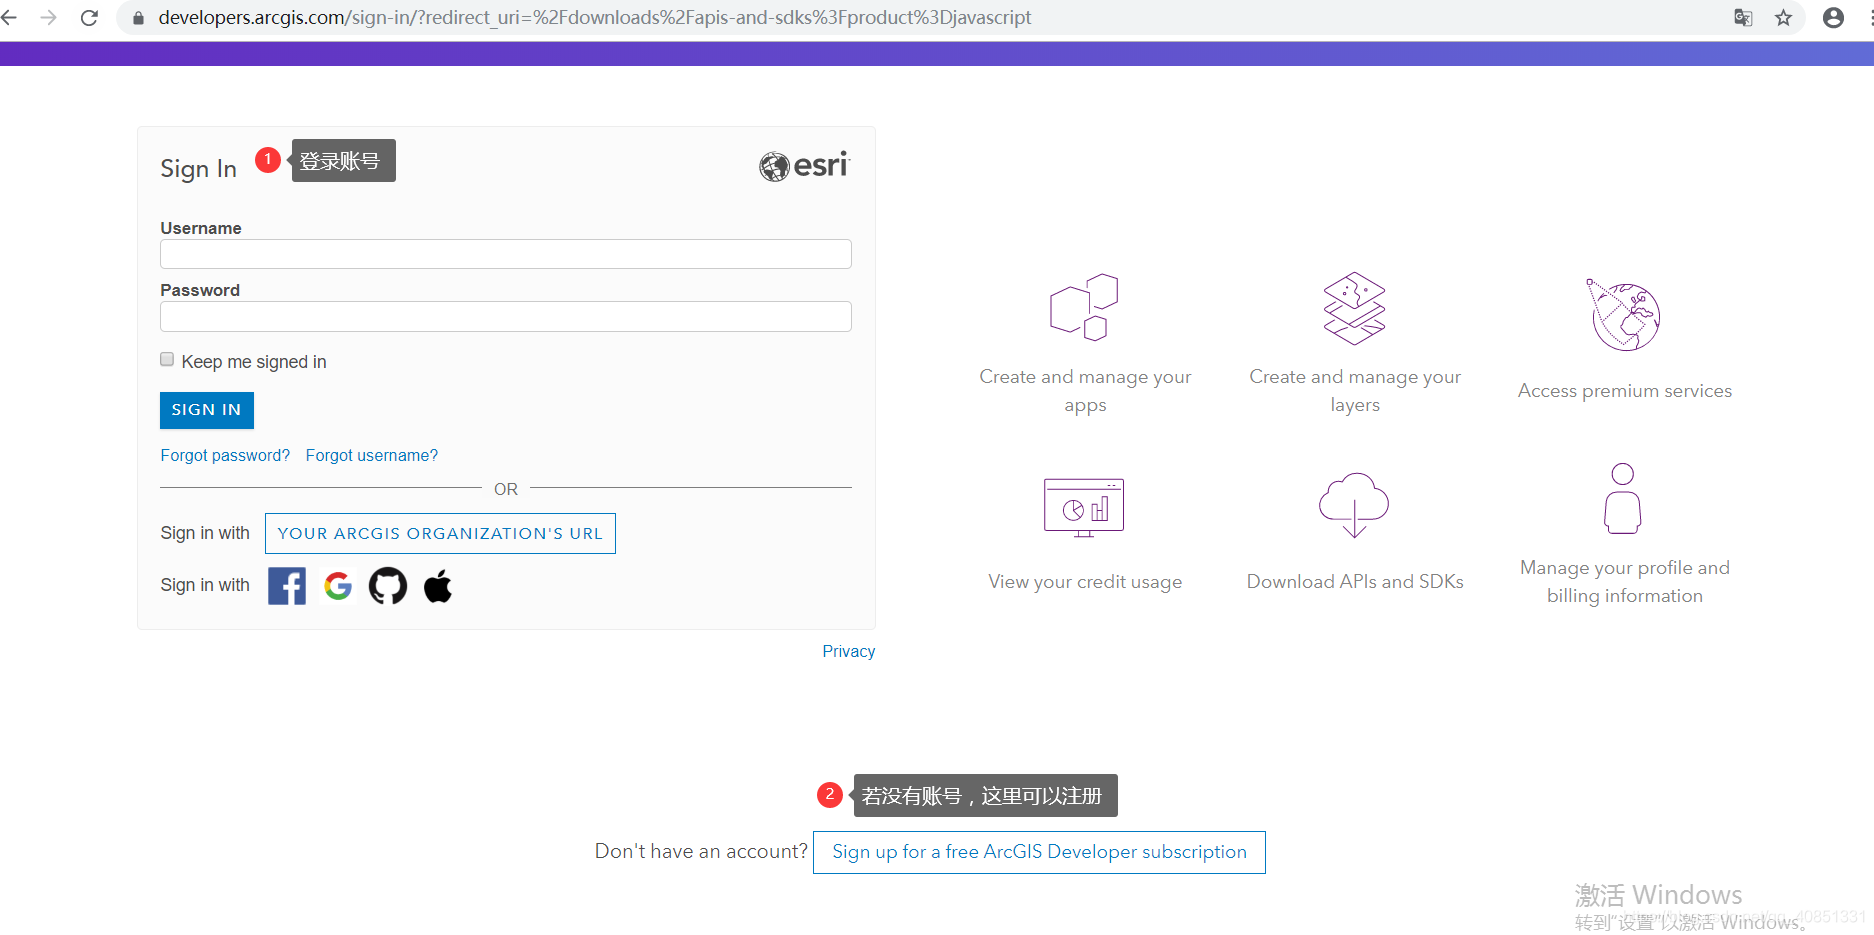This screenshot has width=1874, height=935.
Task: Bookmark this page with star icon
Action: pyautogui.click(x=1783, y=18)
